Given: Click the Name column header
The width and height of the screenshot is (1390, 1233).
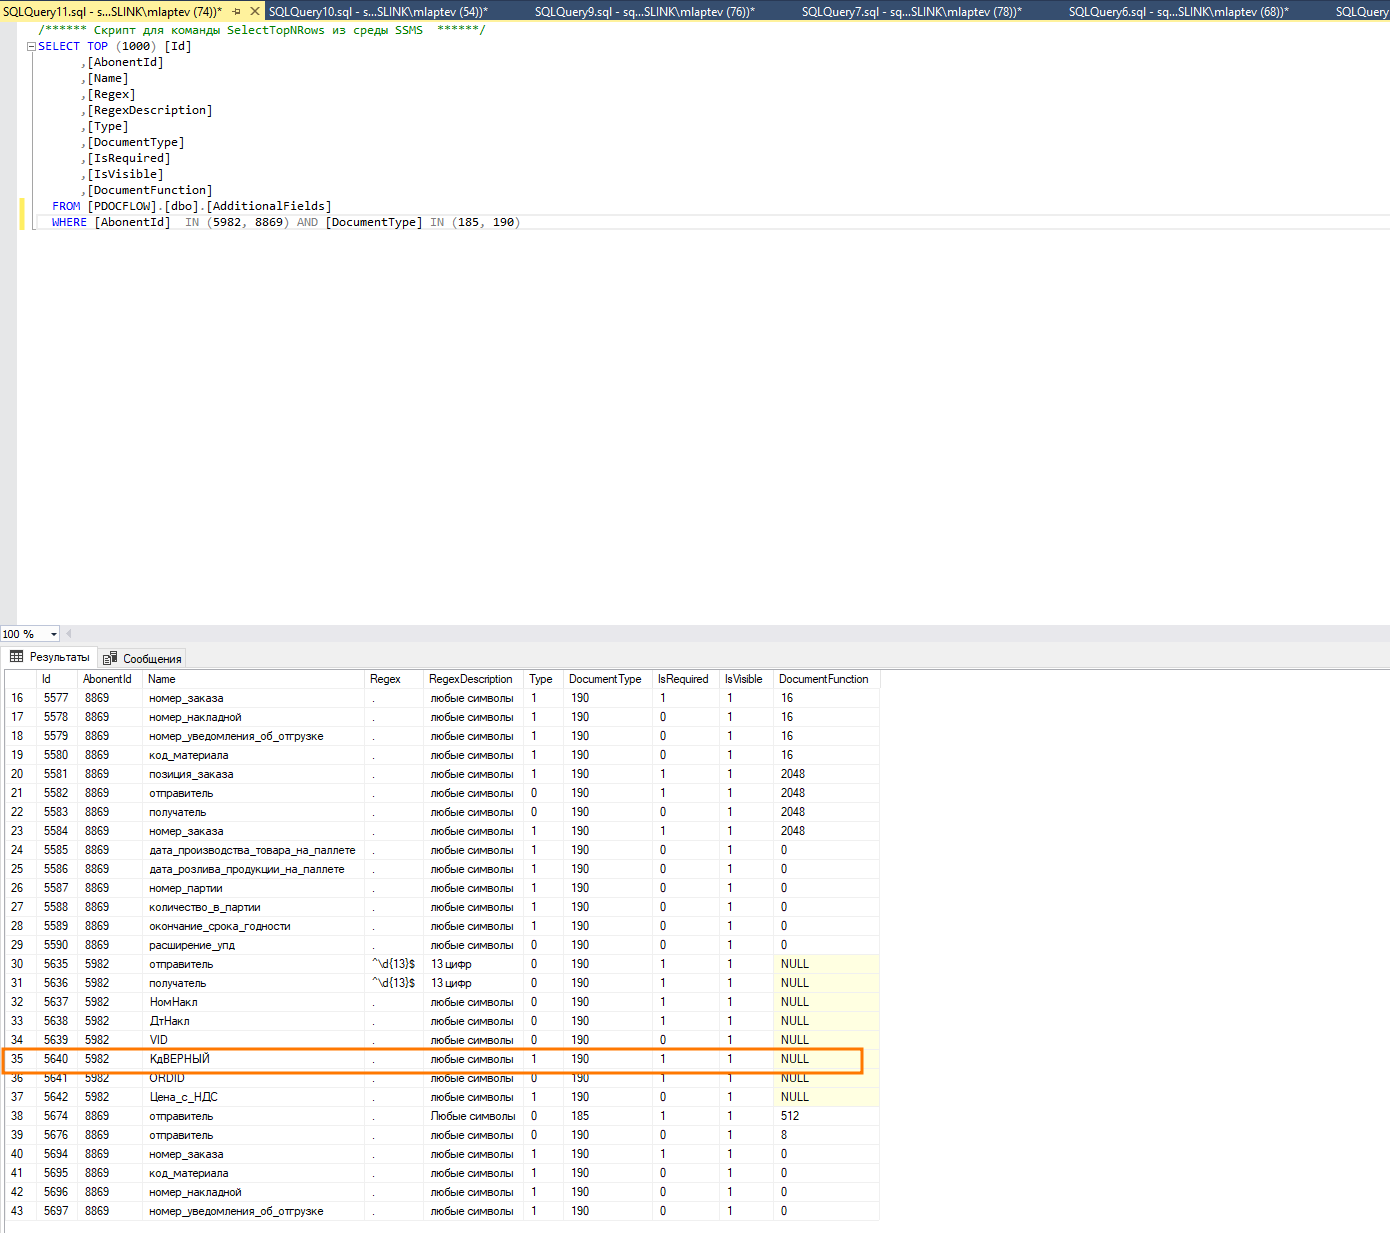Looking at the screenshot, I should tap(255, 679).
